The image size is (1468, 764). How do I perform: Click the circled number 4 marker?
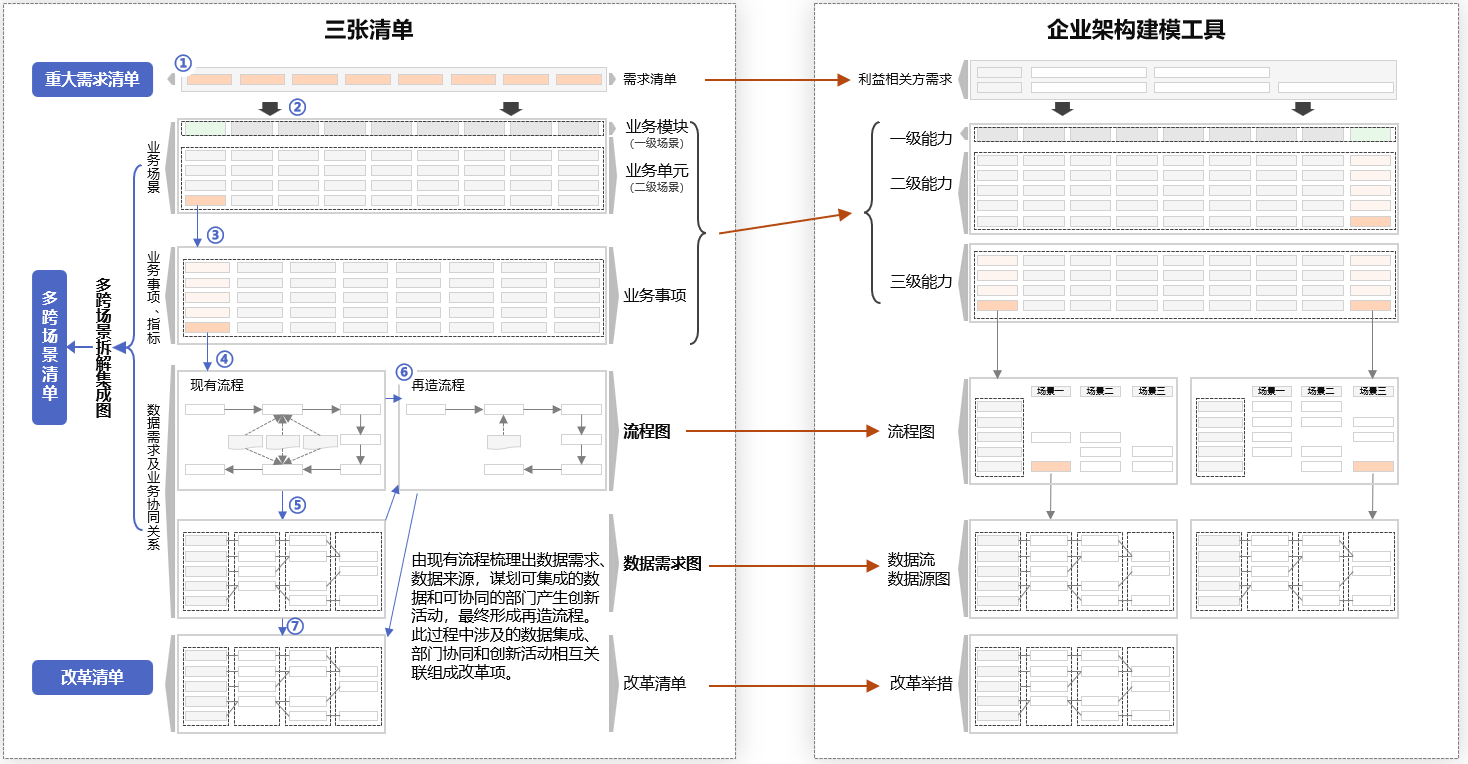[224, 358]
